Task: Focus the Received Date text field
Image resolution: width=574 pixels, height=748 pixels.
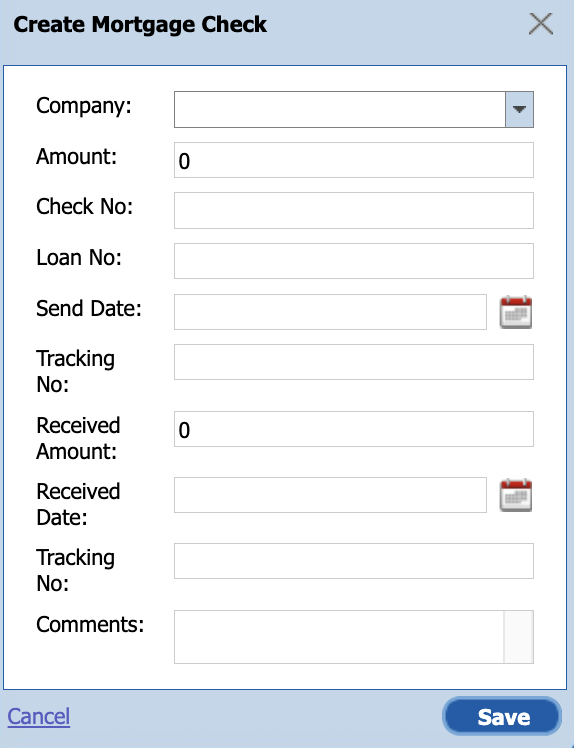Action: (330, 495)
